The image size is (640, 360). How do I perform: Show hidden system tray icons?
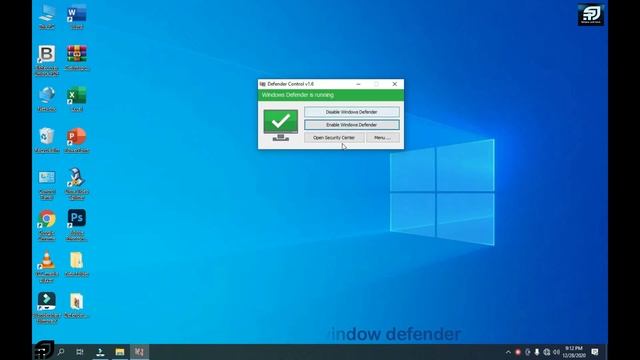[x=508, y=352]
